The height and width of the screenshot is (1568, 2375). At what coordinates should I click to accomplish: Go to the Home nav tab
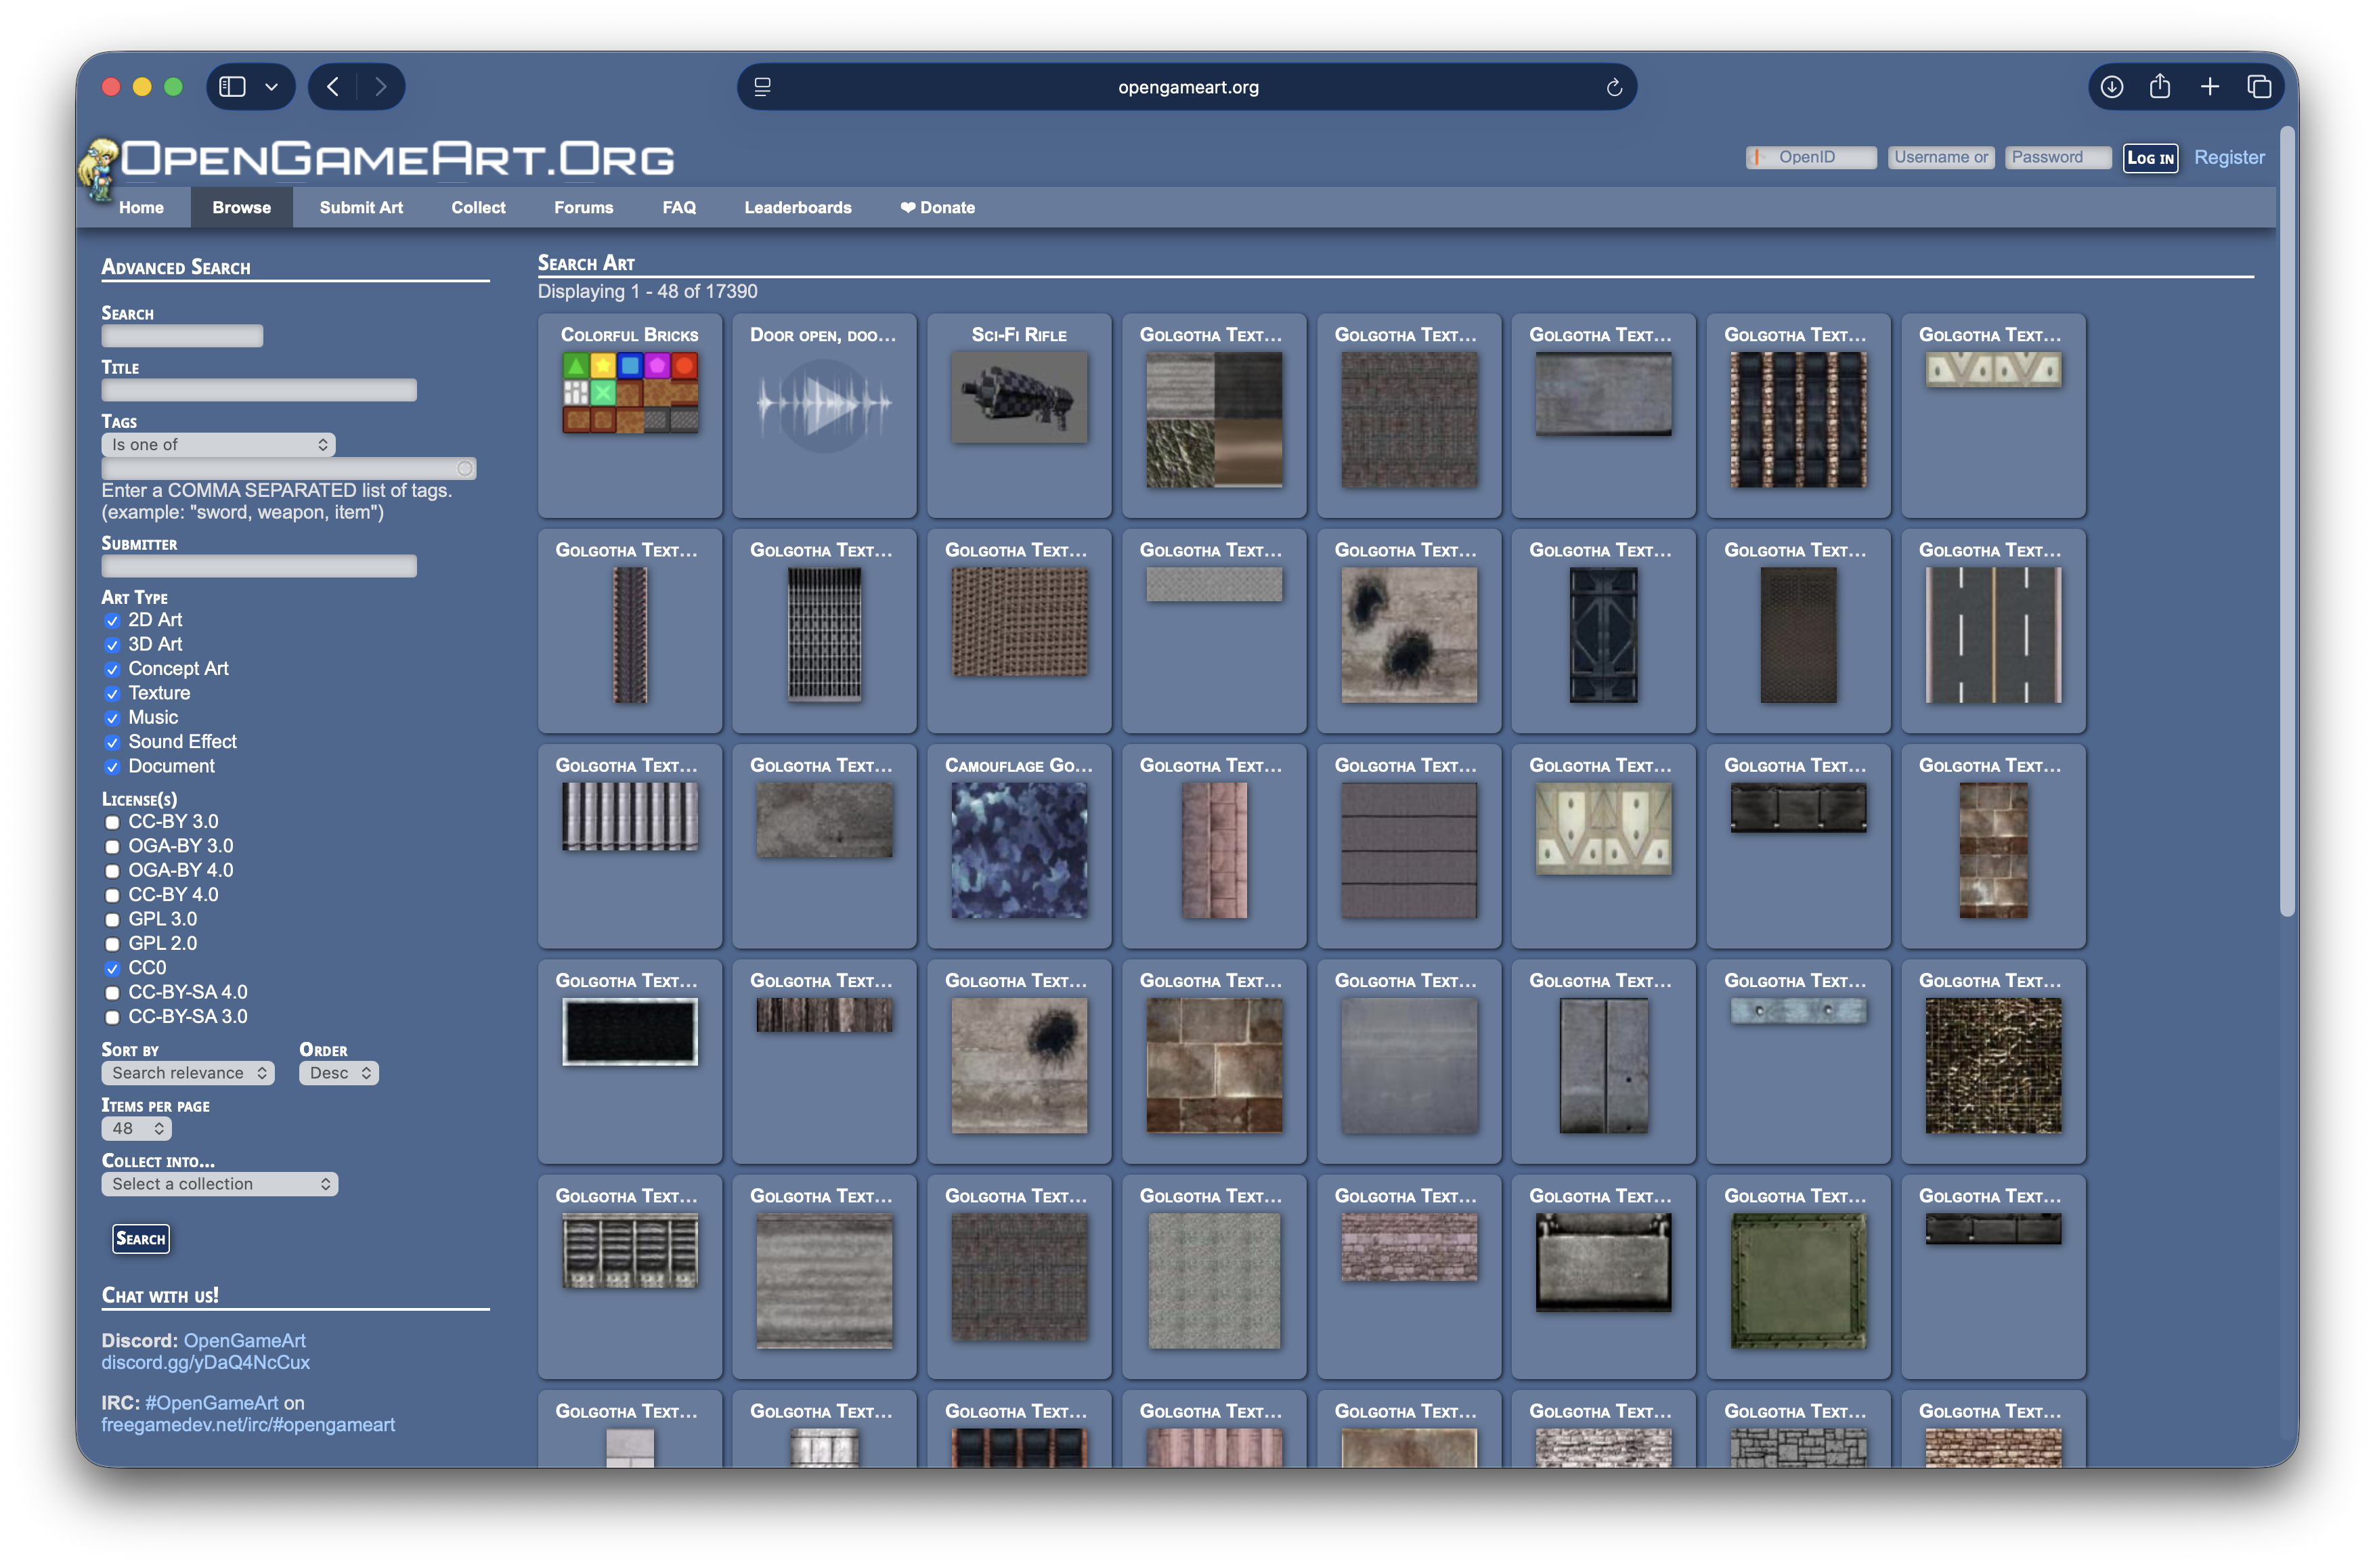(141, 208)
